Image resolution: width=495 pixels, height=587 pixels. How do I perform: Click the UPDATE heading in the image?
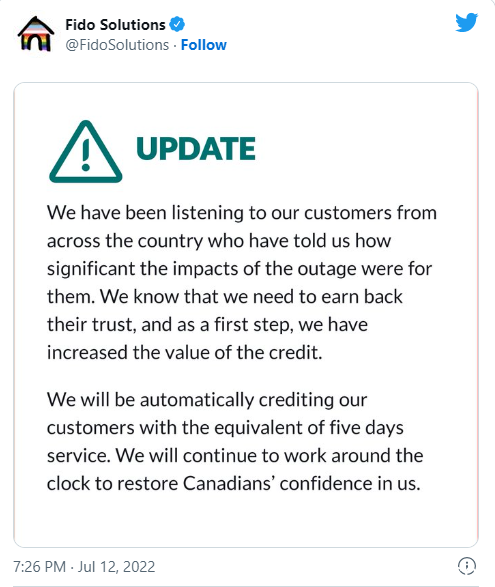coord(196,149)
